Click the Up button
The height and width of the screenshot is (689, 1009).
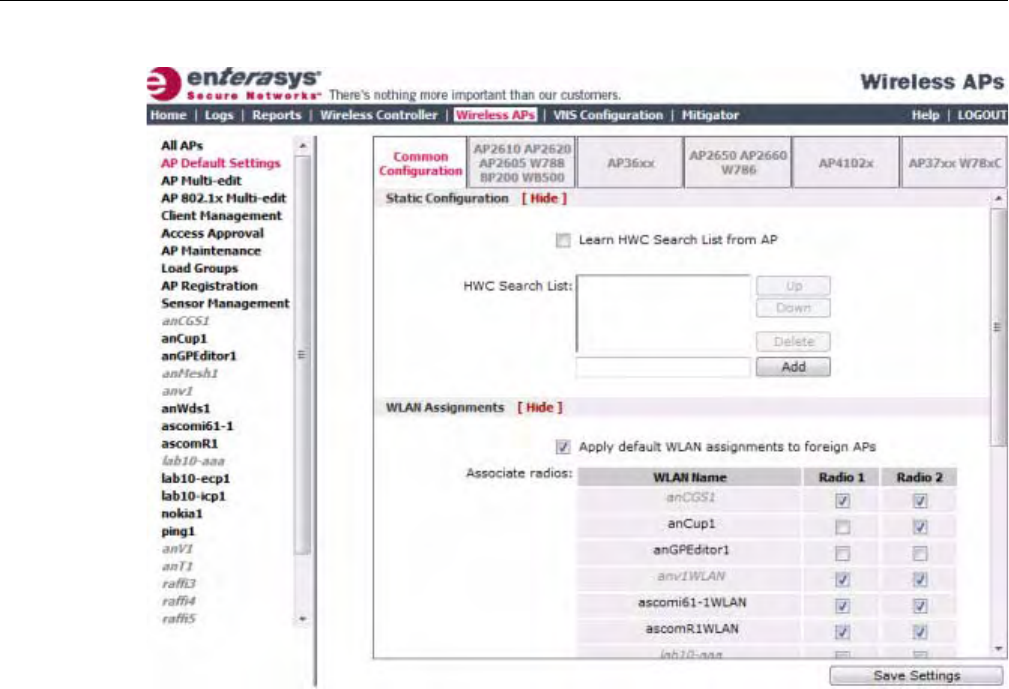(793, 286)
